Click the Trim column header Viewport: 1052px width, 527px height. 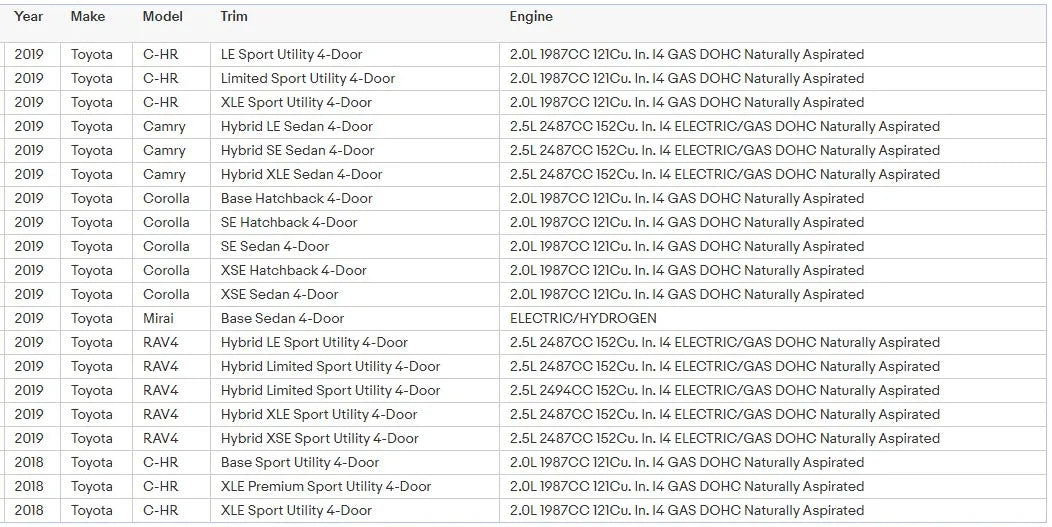click(234, 17)
